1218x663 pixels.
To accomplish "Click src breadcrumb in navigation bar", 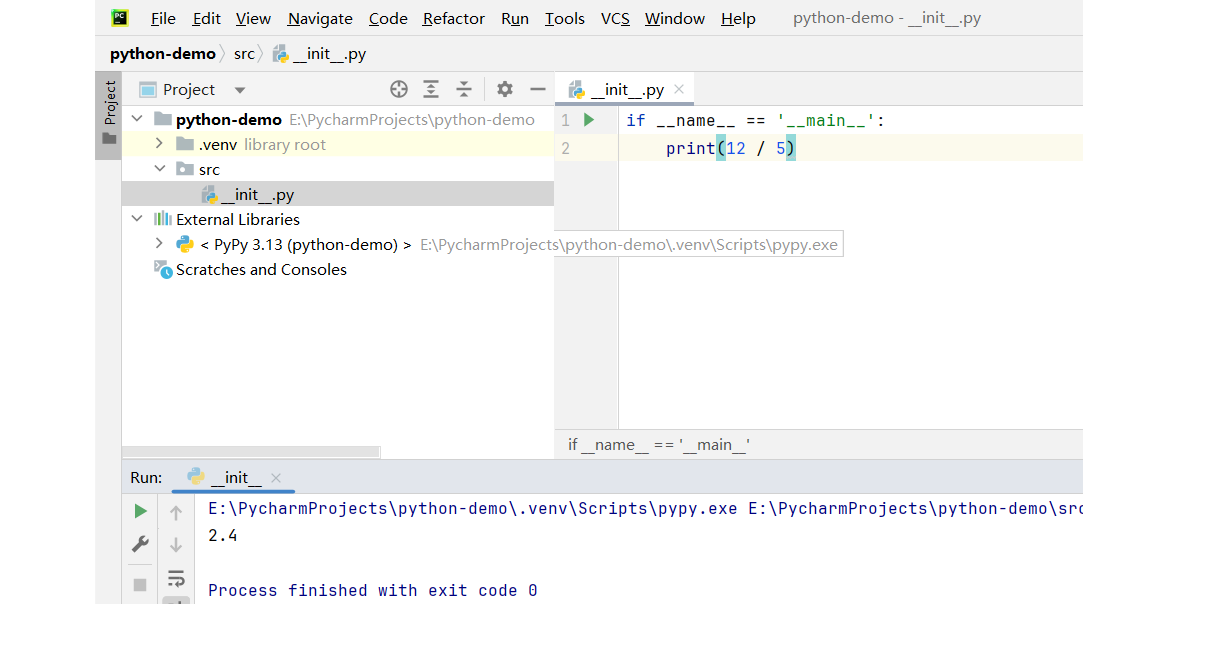I will point(244,54).
